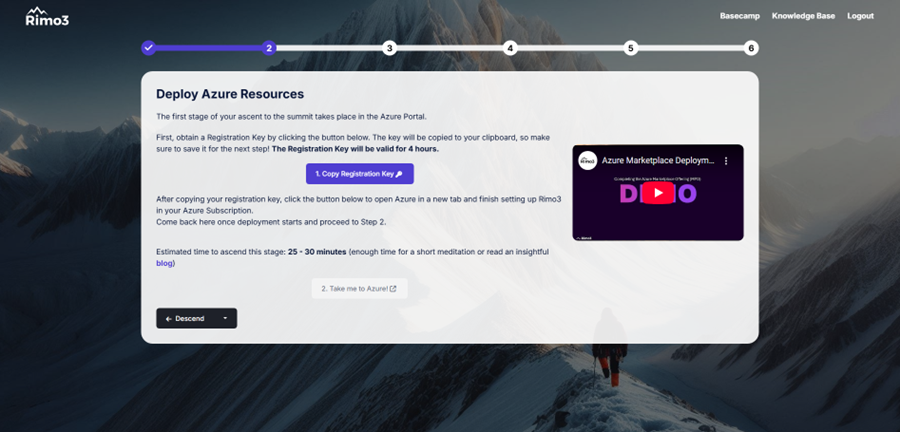This screenshot has width=900, height=432.
Task: Open Basecamp in the top navigation
Action: pos(739,16)
